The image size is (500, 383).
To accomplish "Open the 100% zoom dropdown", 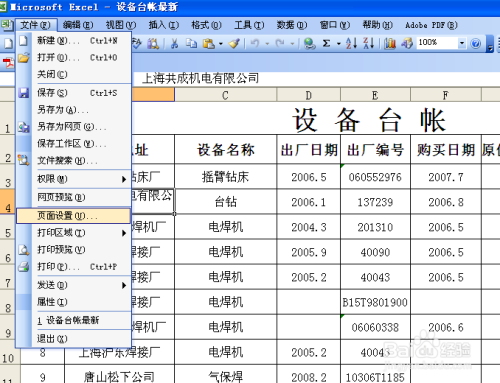I will pos(462,43).
